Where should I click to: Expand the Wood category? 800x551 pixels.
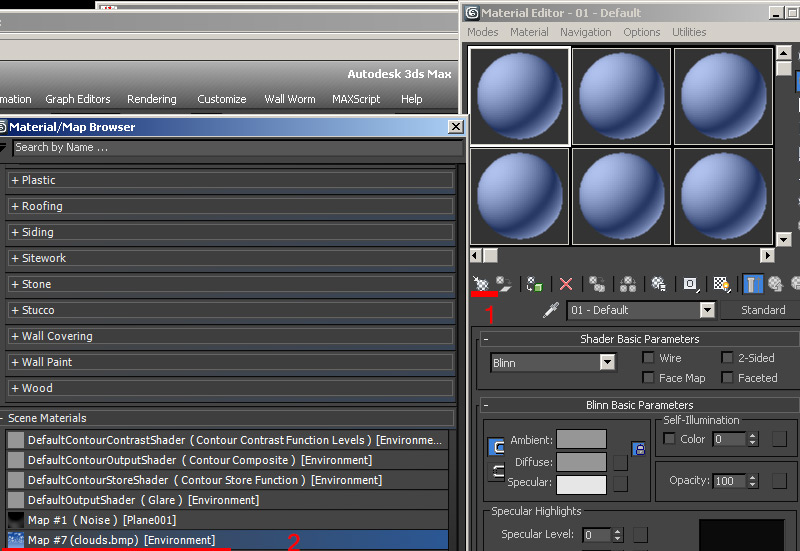pos(231,388)
